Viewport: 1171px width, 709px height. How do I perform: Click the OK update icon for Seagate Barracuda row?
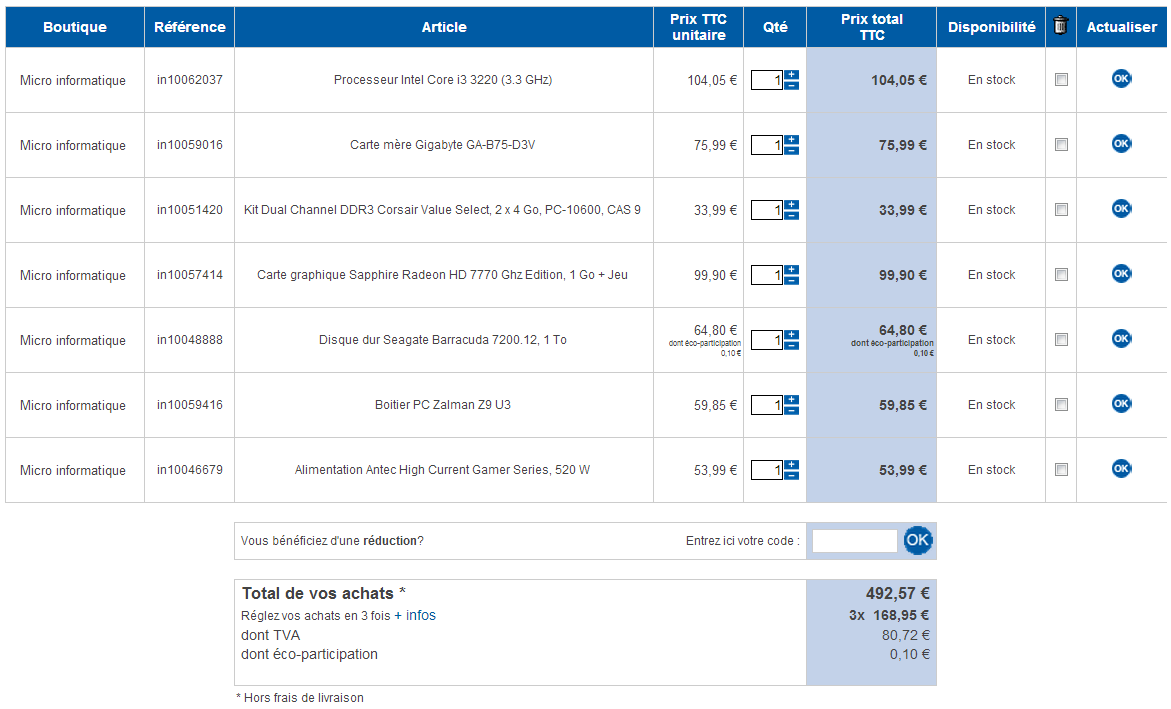coord(1121,338)
